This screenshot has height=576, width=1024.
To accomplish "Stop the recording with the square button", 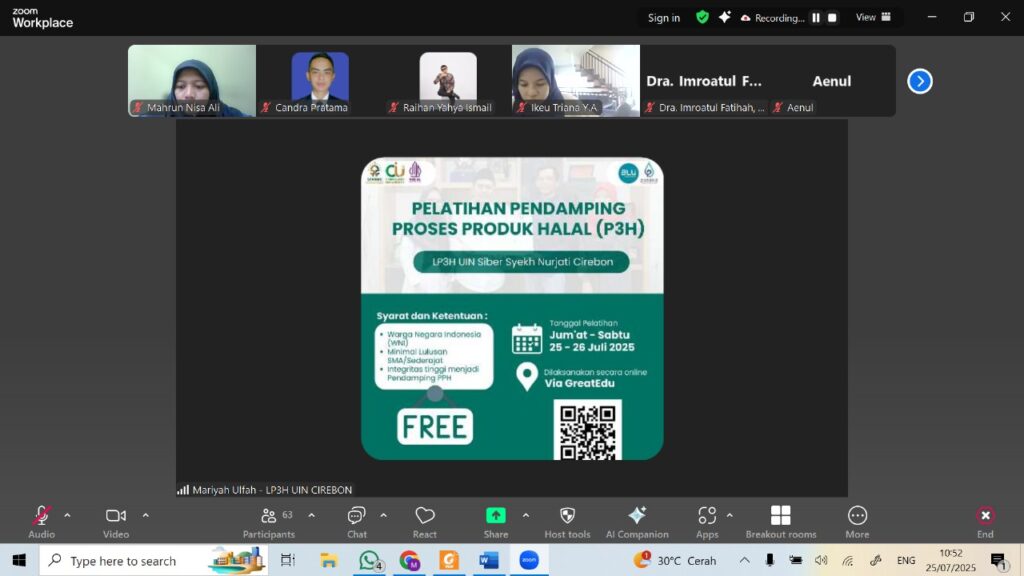I will [x=832, y=18].
